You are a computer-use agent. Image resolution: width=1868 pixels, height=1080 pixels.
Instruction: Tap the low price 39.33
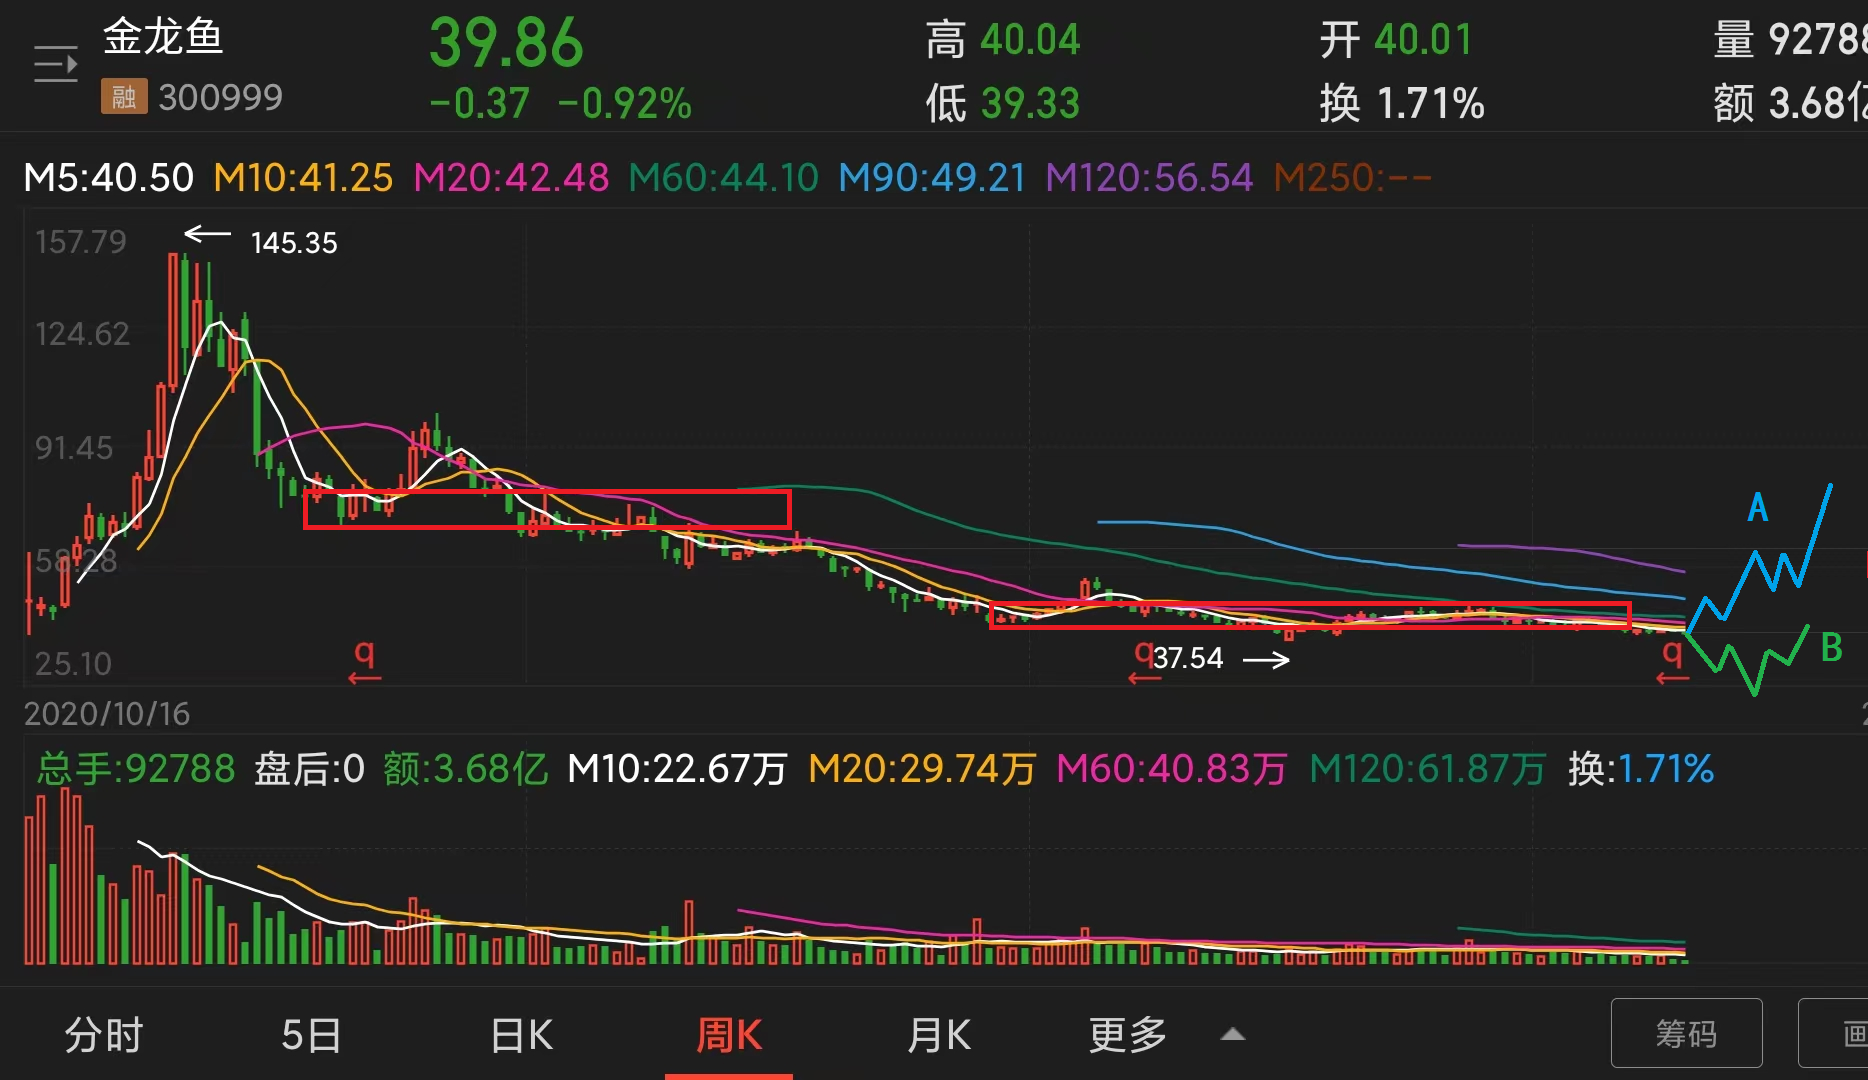(x=1030, y=103)
